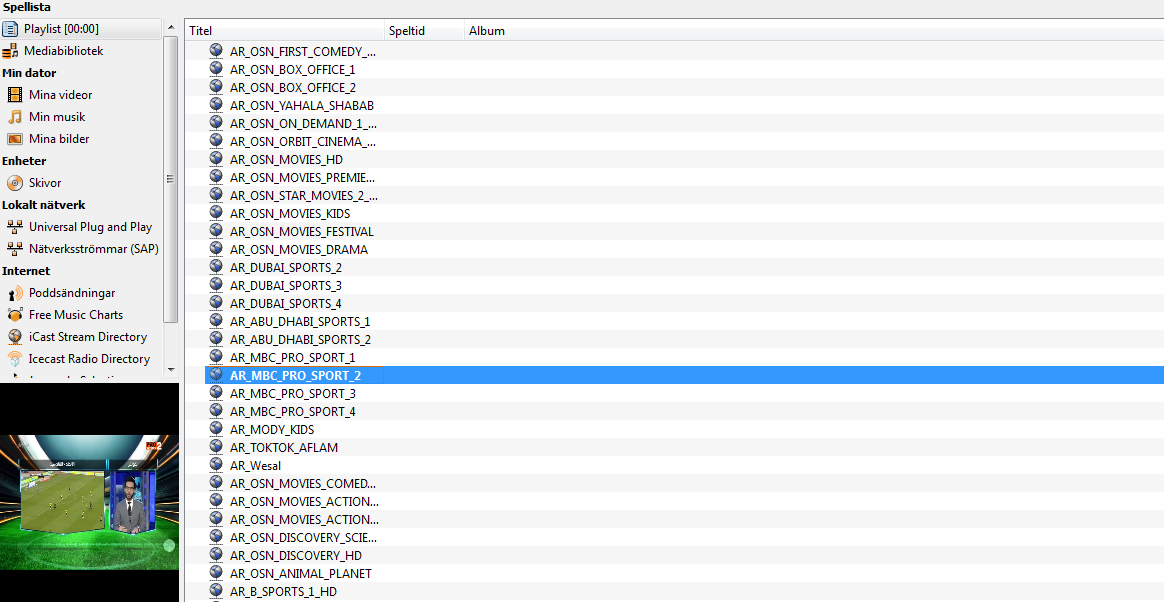Sort playlist by Speltid column header
Image resolution: width=1164 pixels, height=602 pixels.
[x=425, y=30]
